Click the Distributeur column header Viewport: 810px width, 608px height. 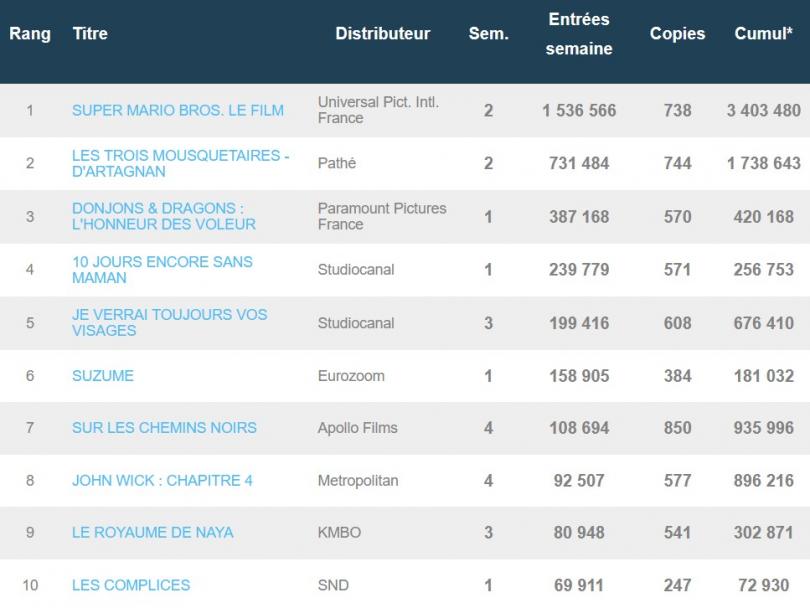tap(382, 34)
